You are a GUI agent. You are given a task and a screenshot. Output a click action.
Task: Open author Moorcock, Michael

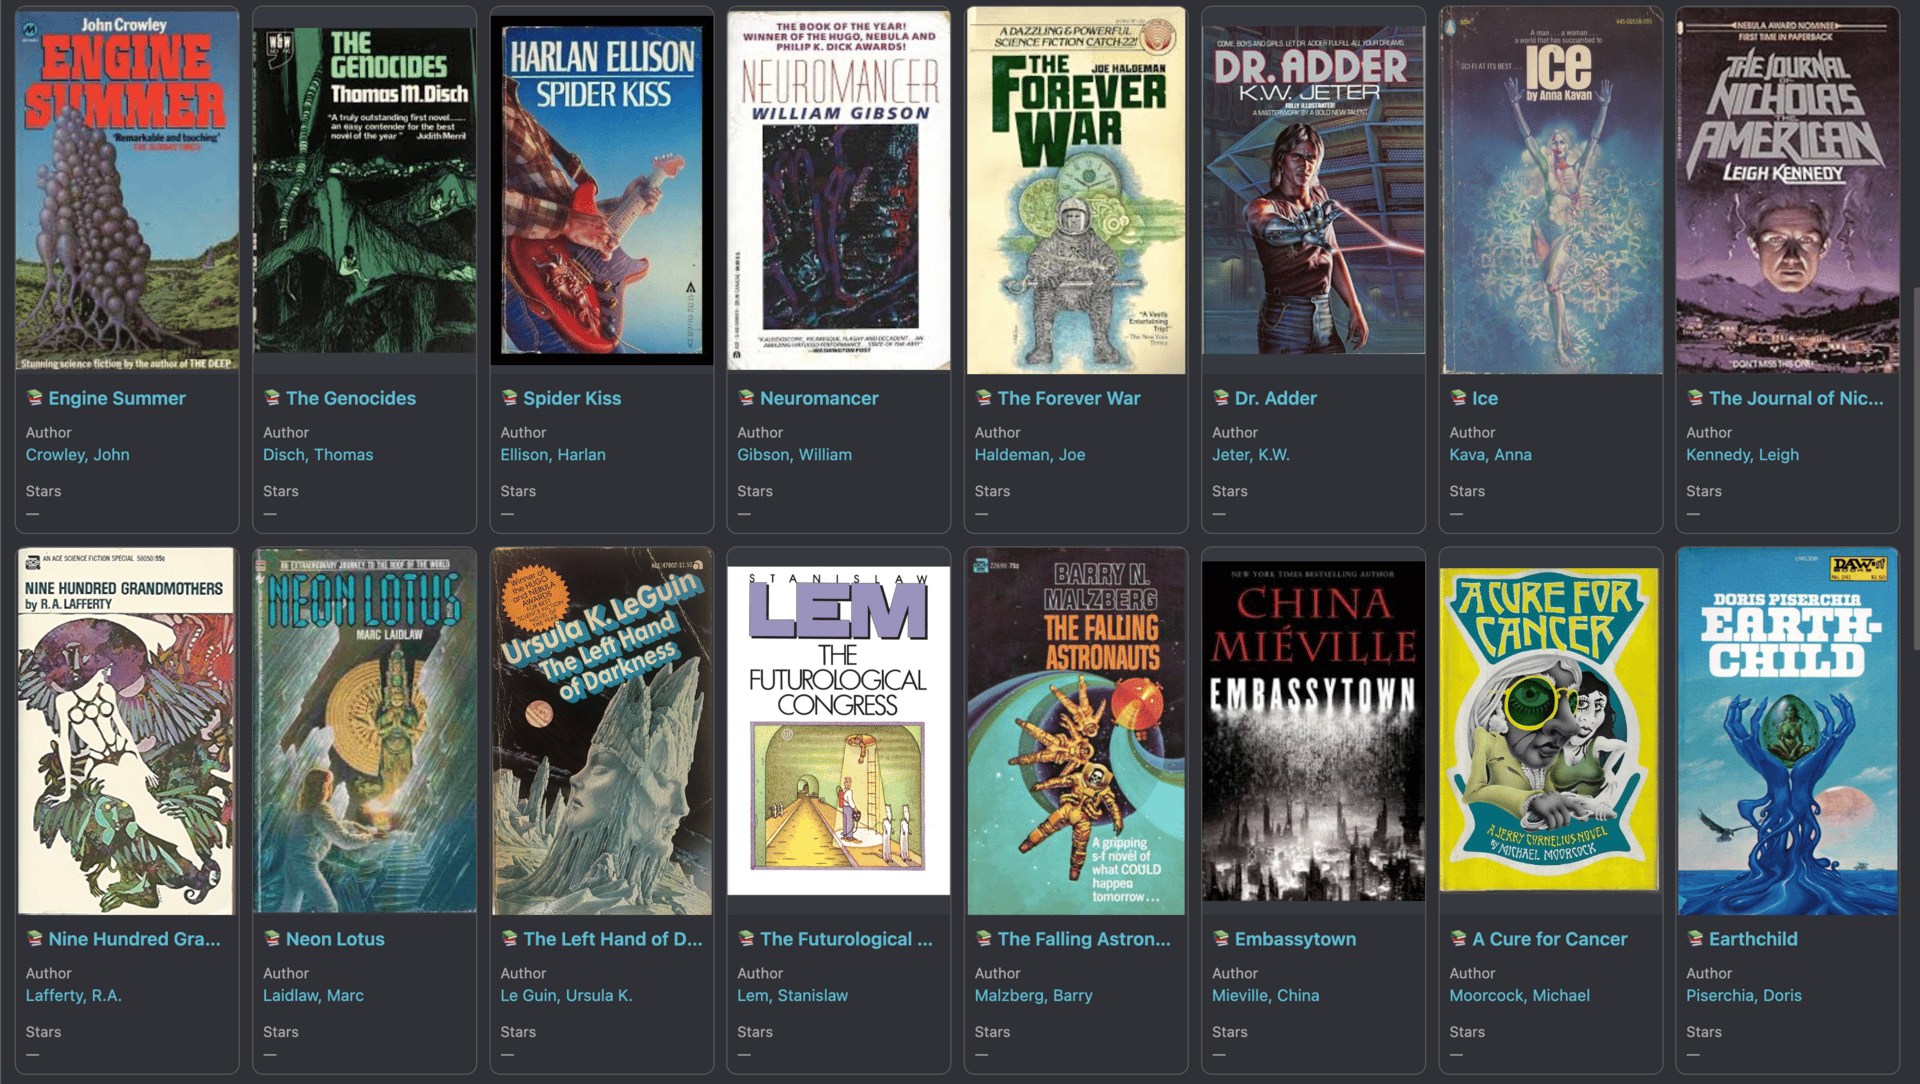tap(1519, 996)
